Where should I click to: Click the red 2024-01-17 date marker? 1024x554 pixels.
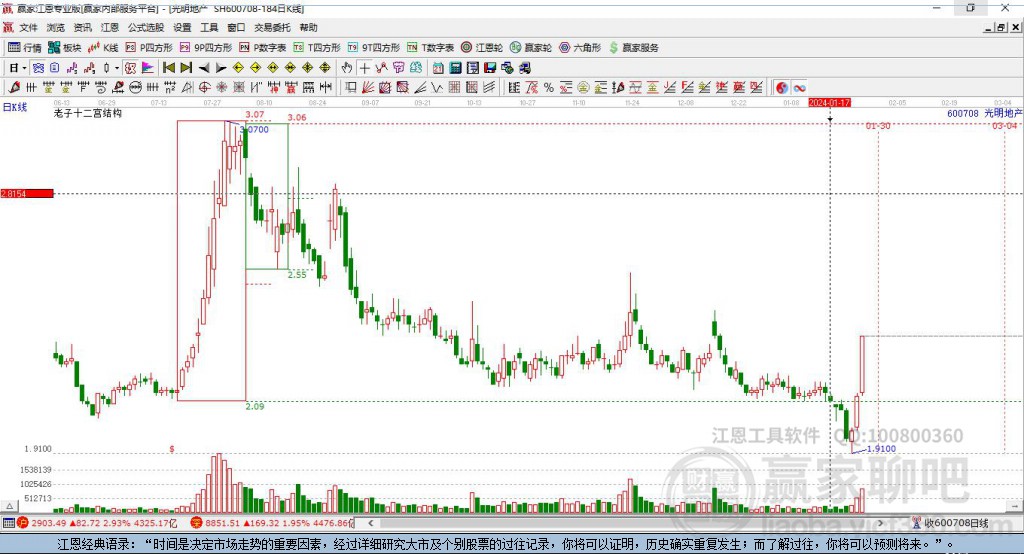click(x=829, y=103)
